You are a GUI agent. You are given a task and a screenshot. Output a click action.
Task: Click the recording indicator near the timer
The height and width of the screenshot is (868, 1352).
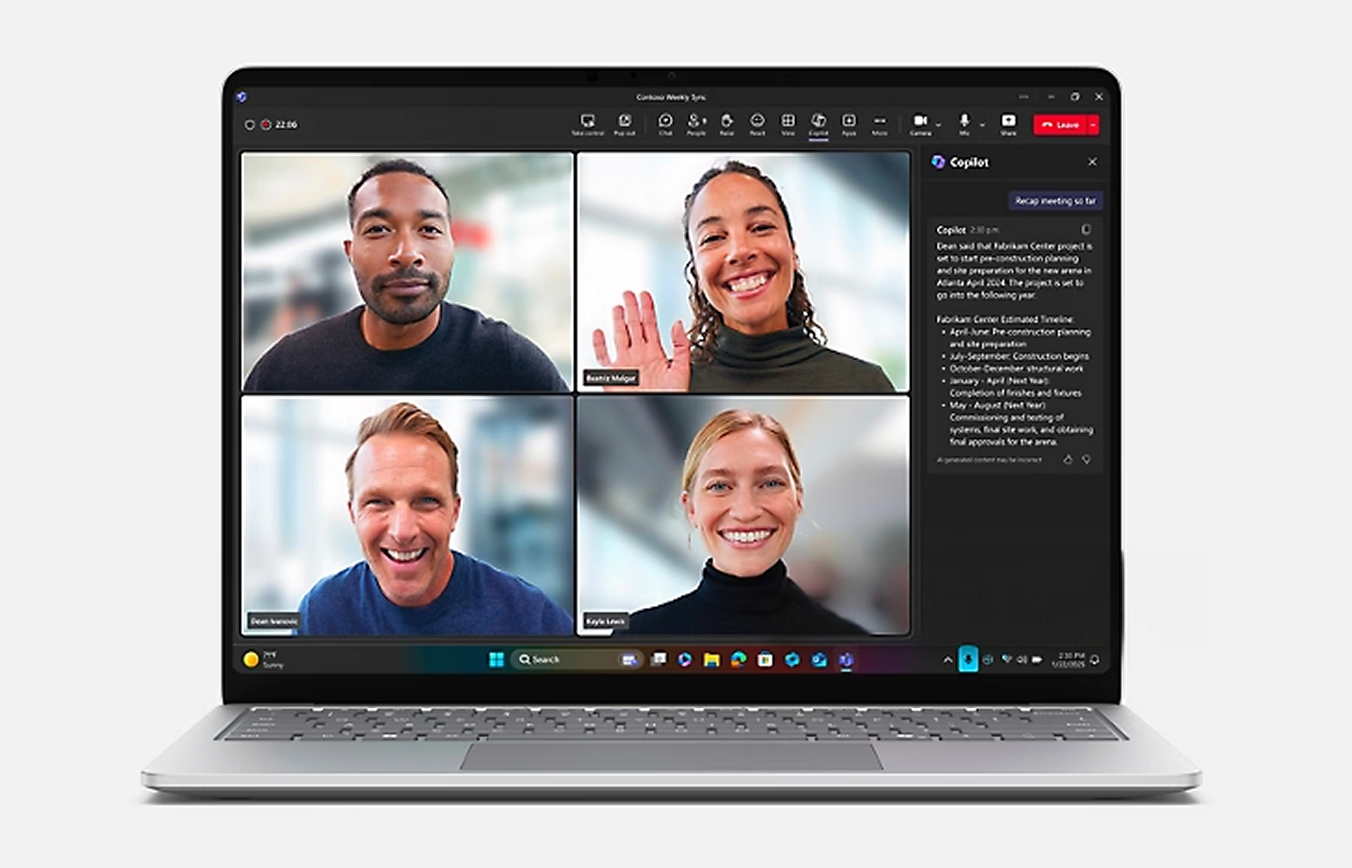point(266,125)
